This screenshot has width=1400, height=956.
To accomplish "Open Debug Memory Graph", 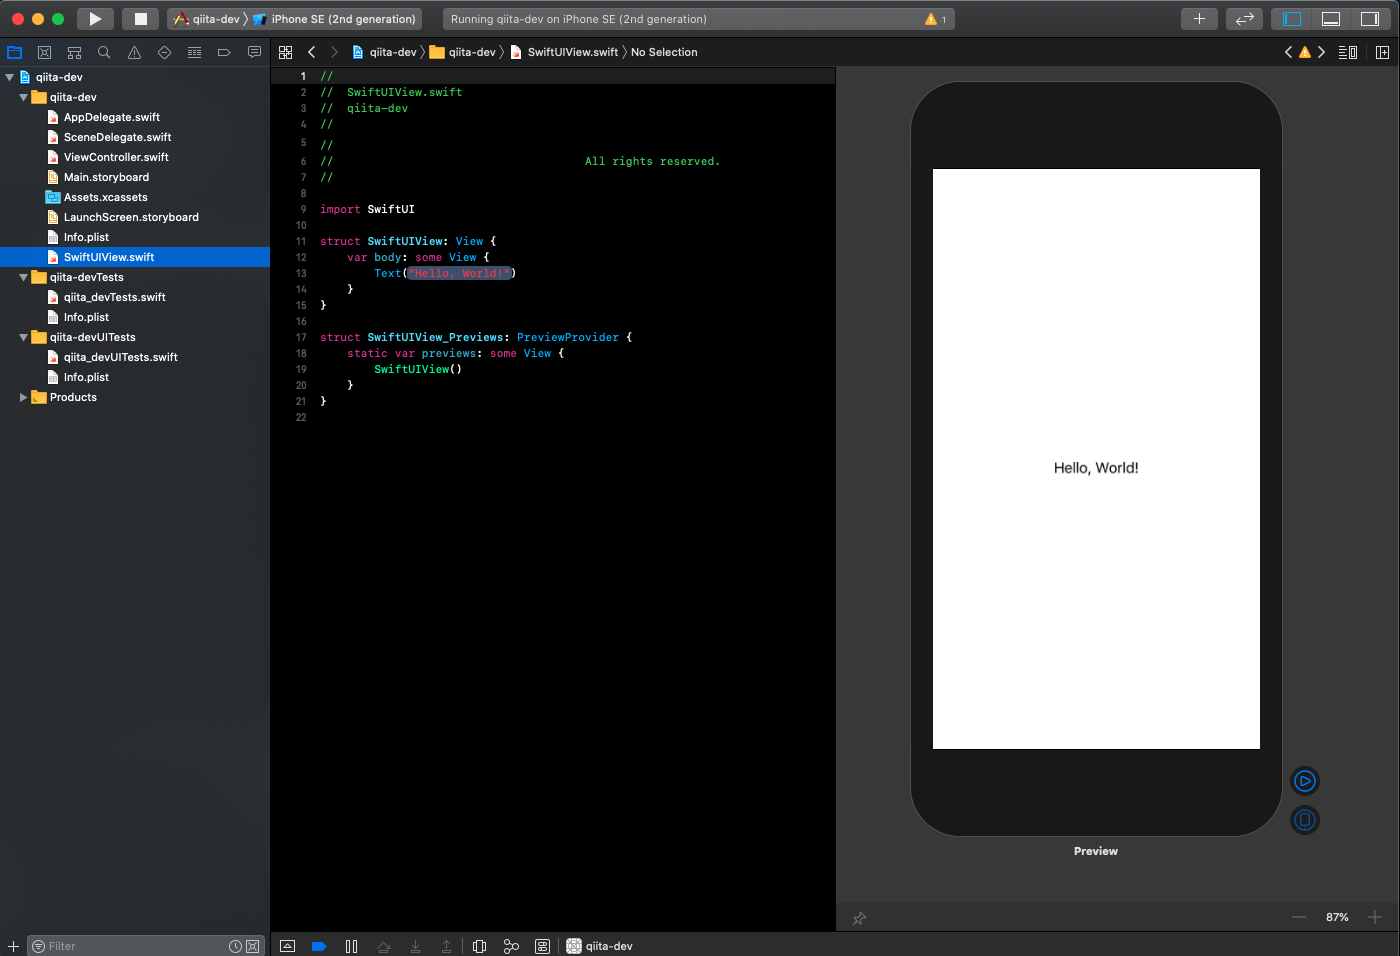I will 511,946.
